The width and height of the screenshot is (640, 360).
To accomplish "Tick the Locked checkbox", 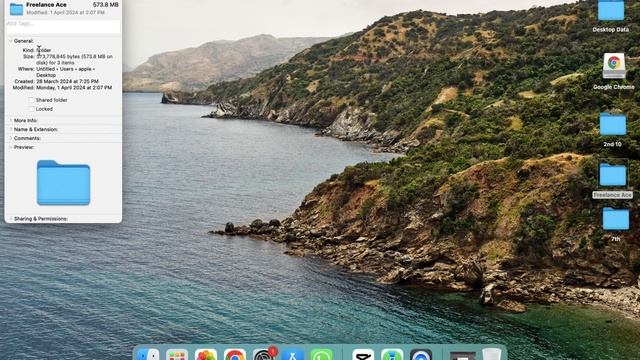I will (x=31, y=109).
